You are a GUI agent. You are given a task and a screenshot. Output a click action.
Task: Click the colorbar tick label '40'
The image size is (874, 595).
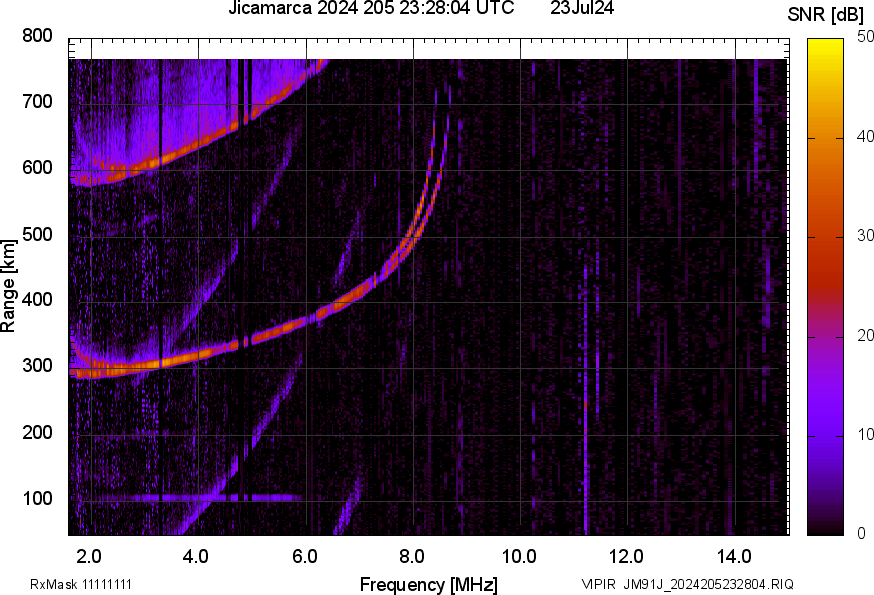click(x=865, y=136)
